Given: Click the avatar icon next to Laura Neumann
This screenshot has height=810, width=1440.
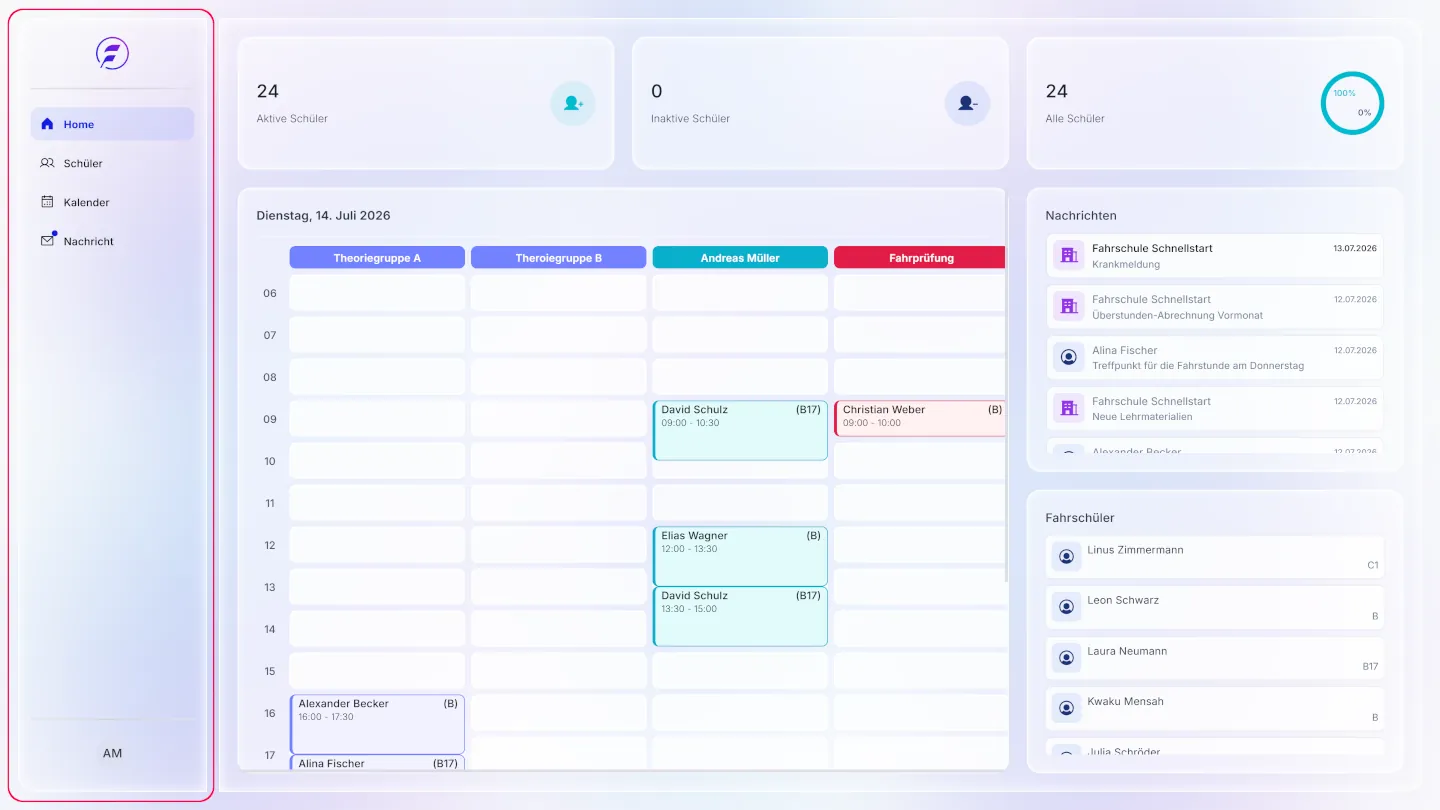Looking at the screenshot, I should 1067,657.
